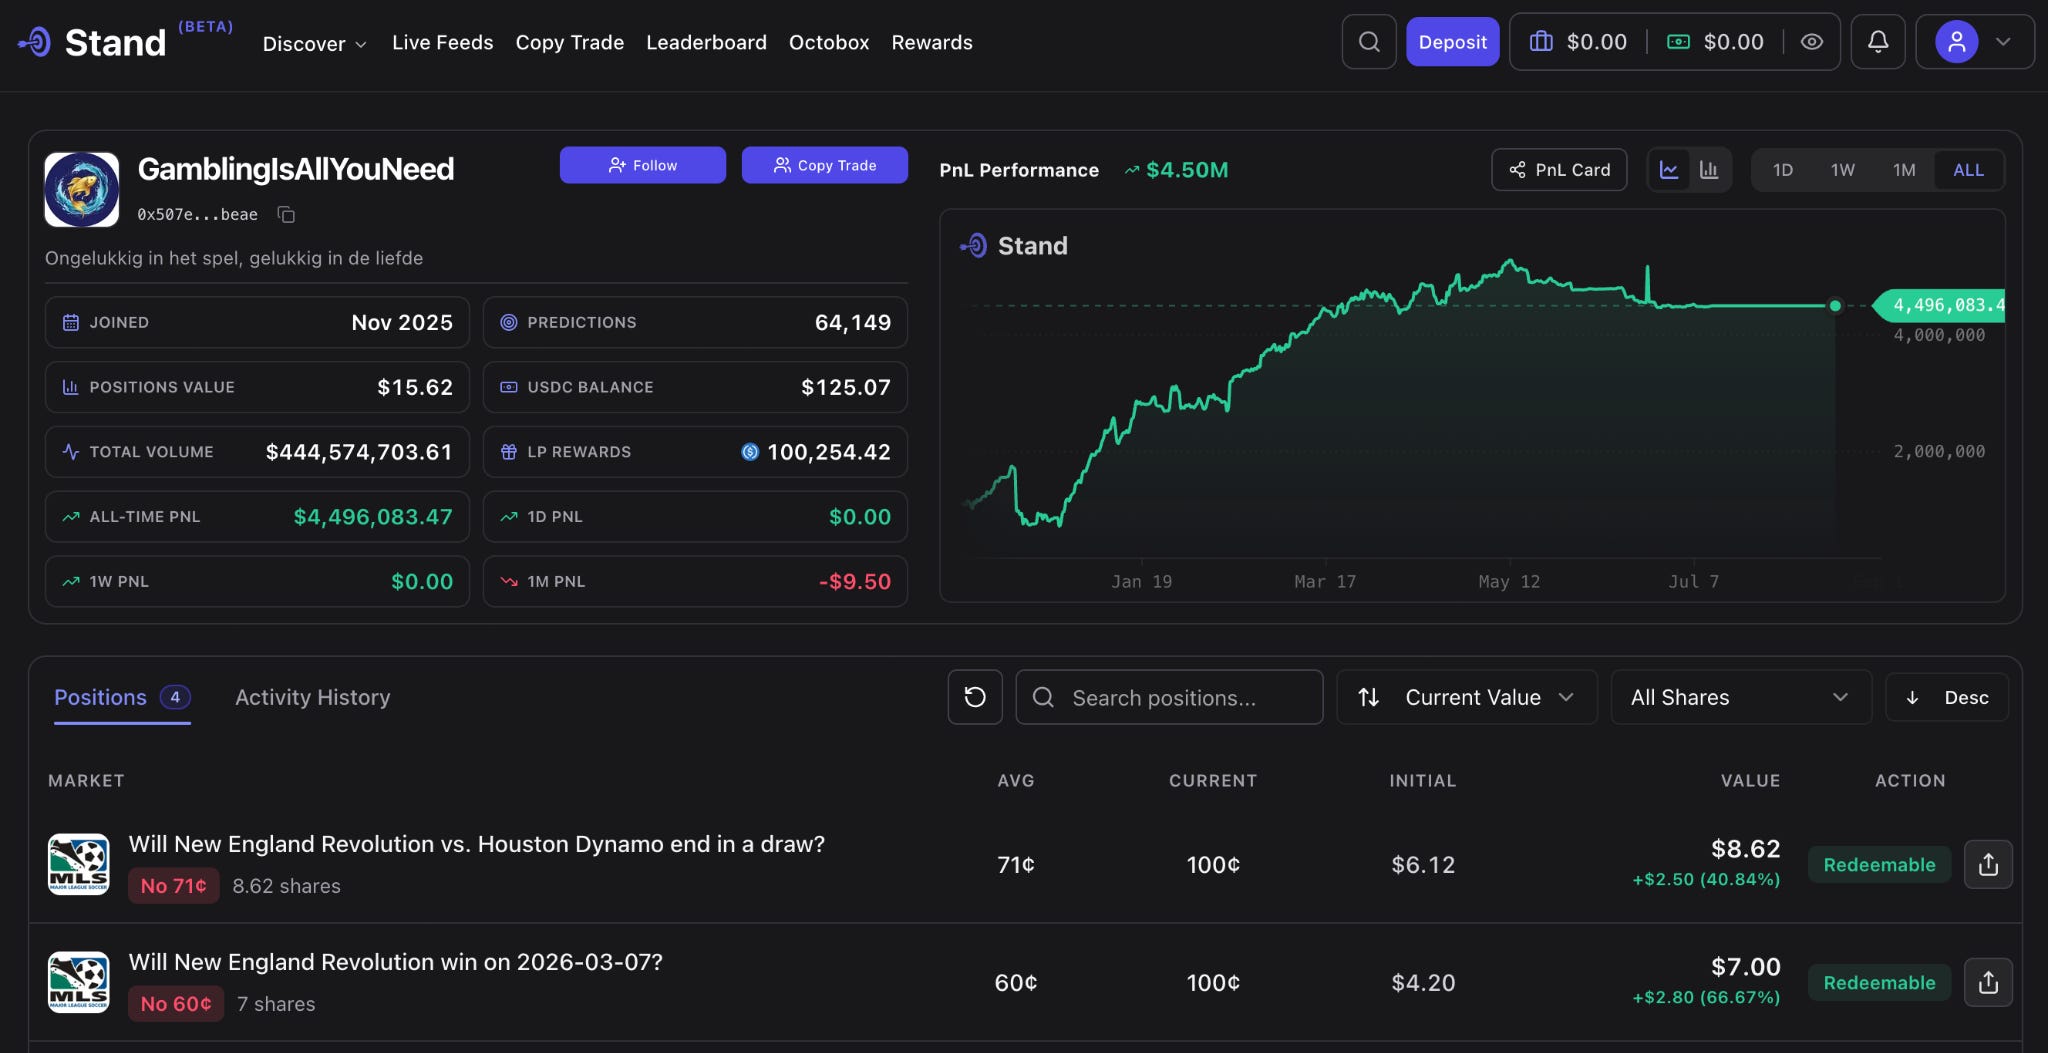Switch to bar chart view
This screenshot has width=2048, height=1053.
pos(1709,170)
